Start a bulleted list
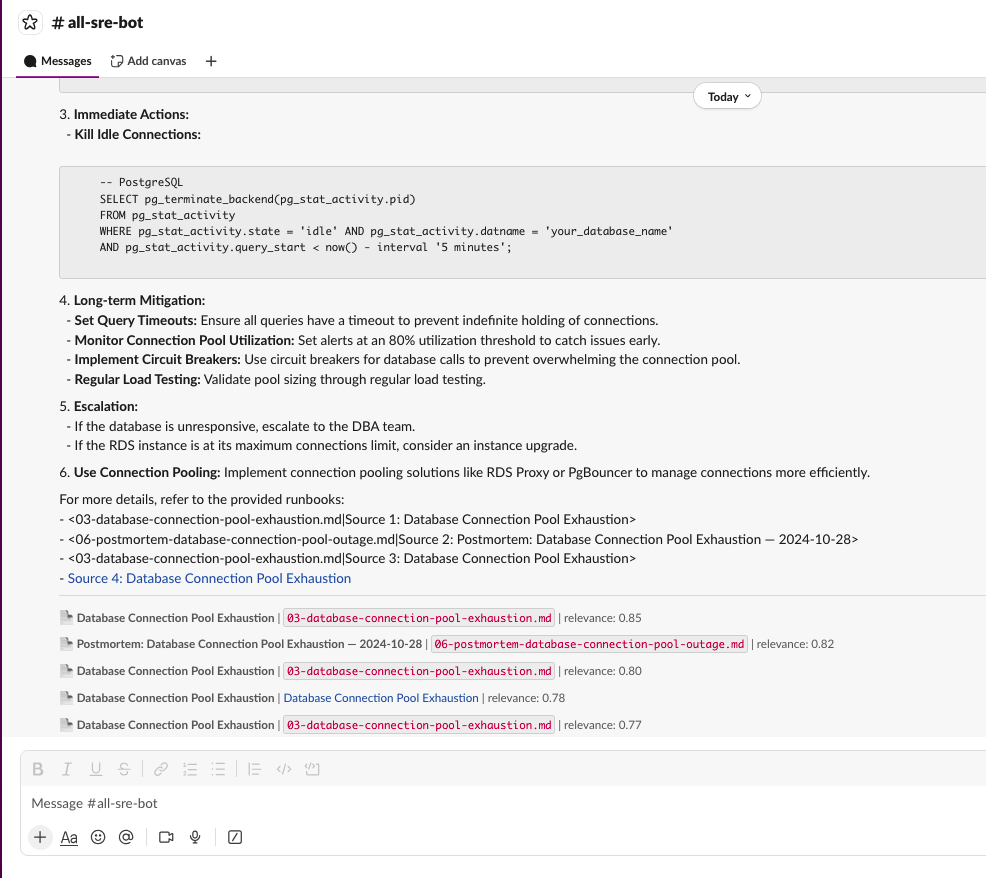 (219, 769)
